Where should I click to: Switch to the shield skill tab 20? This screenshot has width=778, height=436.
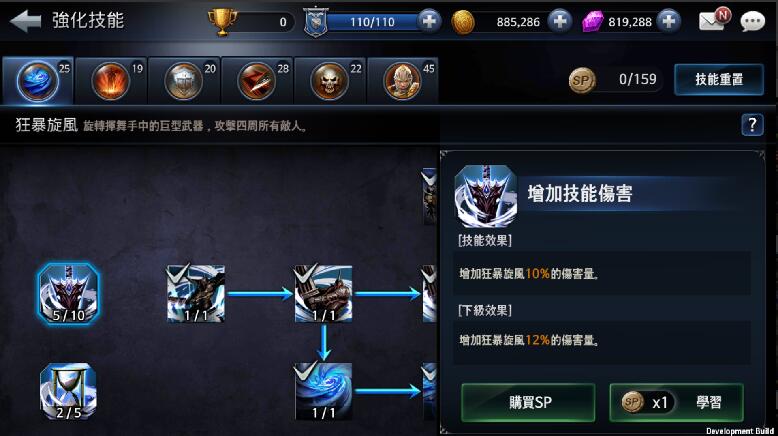(x=184, y=80)
